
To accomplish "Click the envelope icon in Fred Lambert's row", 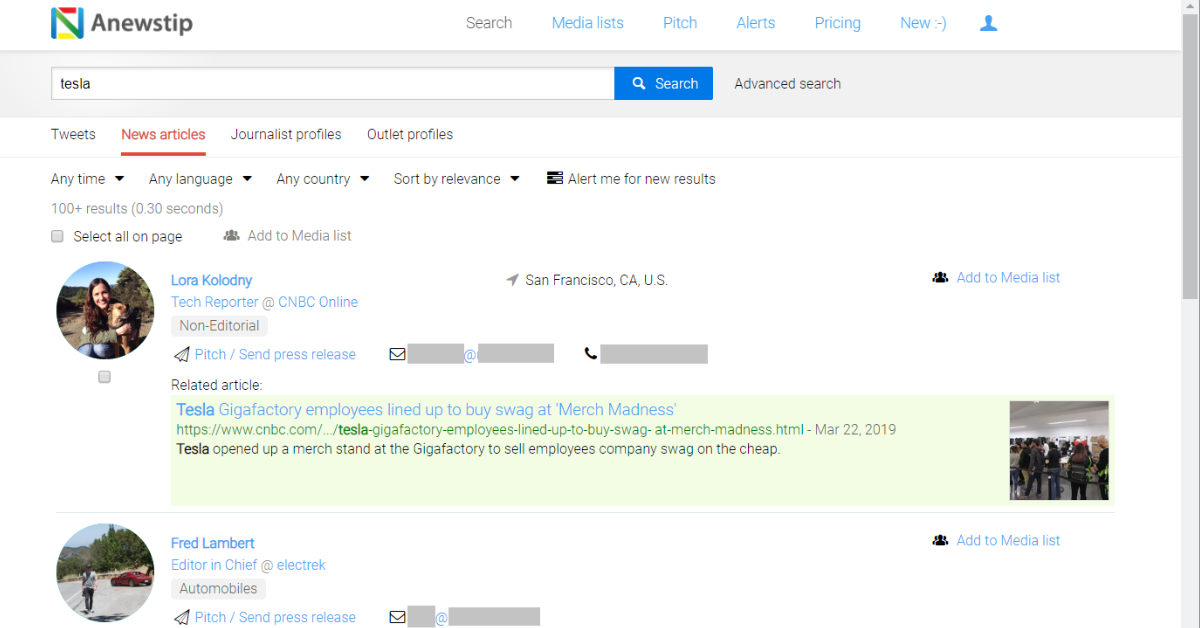I will point(398,617).
